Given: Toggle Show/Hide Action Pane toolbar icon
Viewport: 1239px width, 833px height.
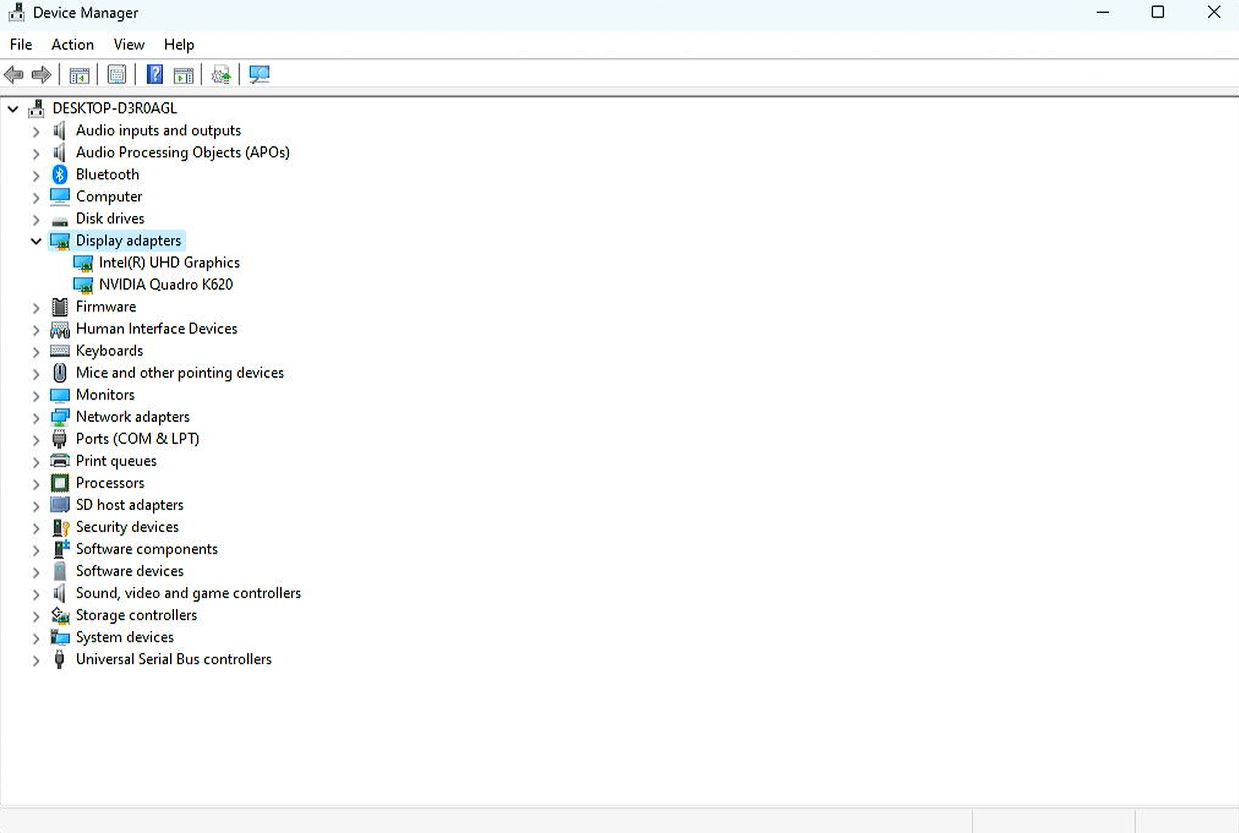Looking at the screenshot, I should (x=183, y=75).
